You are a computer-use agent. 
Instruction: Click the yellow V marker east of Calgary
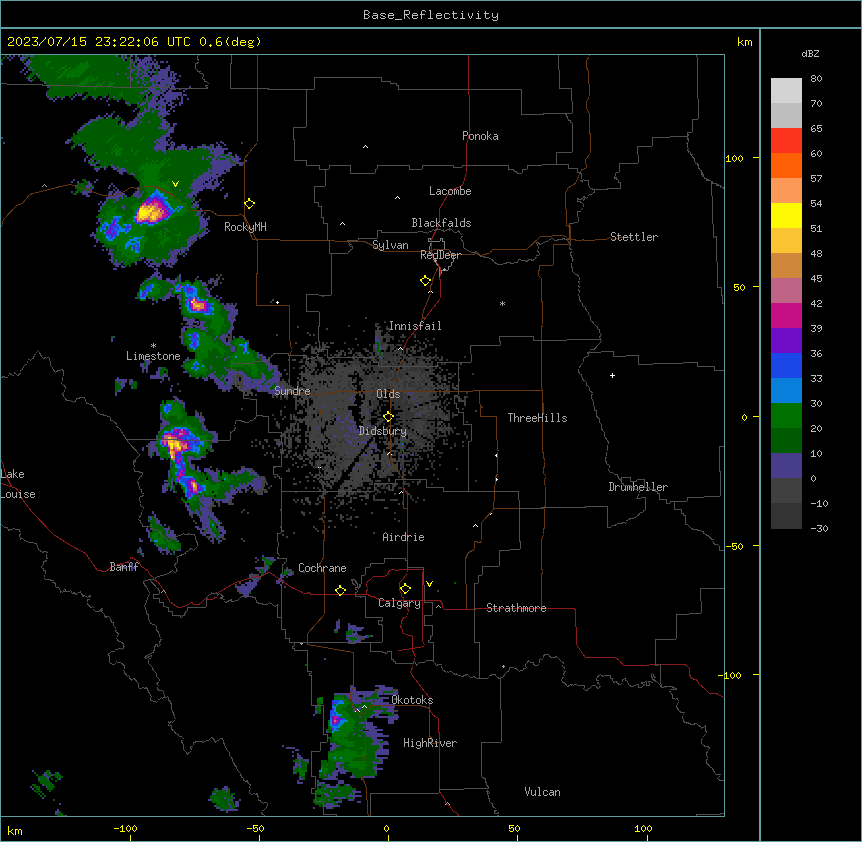tap(429, 584)
